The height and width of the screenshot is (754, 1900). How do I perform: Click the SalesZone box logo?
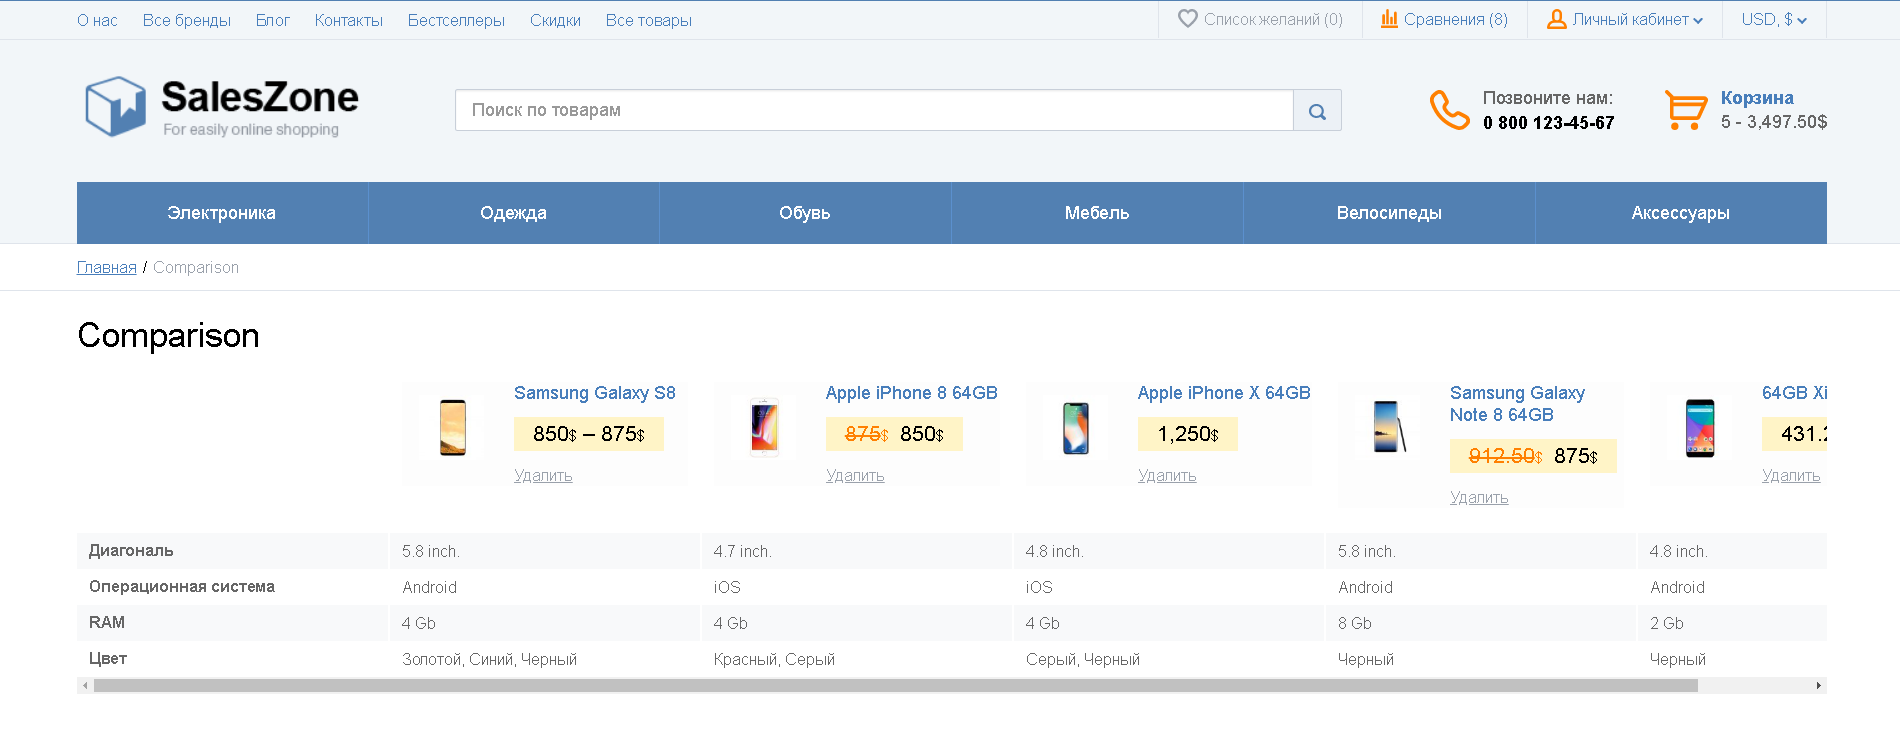(115, 106)
